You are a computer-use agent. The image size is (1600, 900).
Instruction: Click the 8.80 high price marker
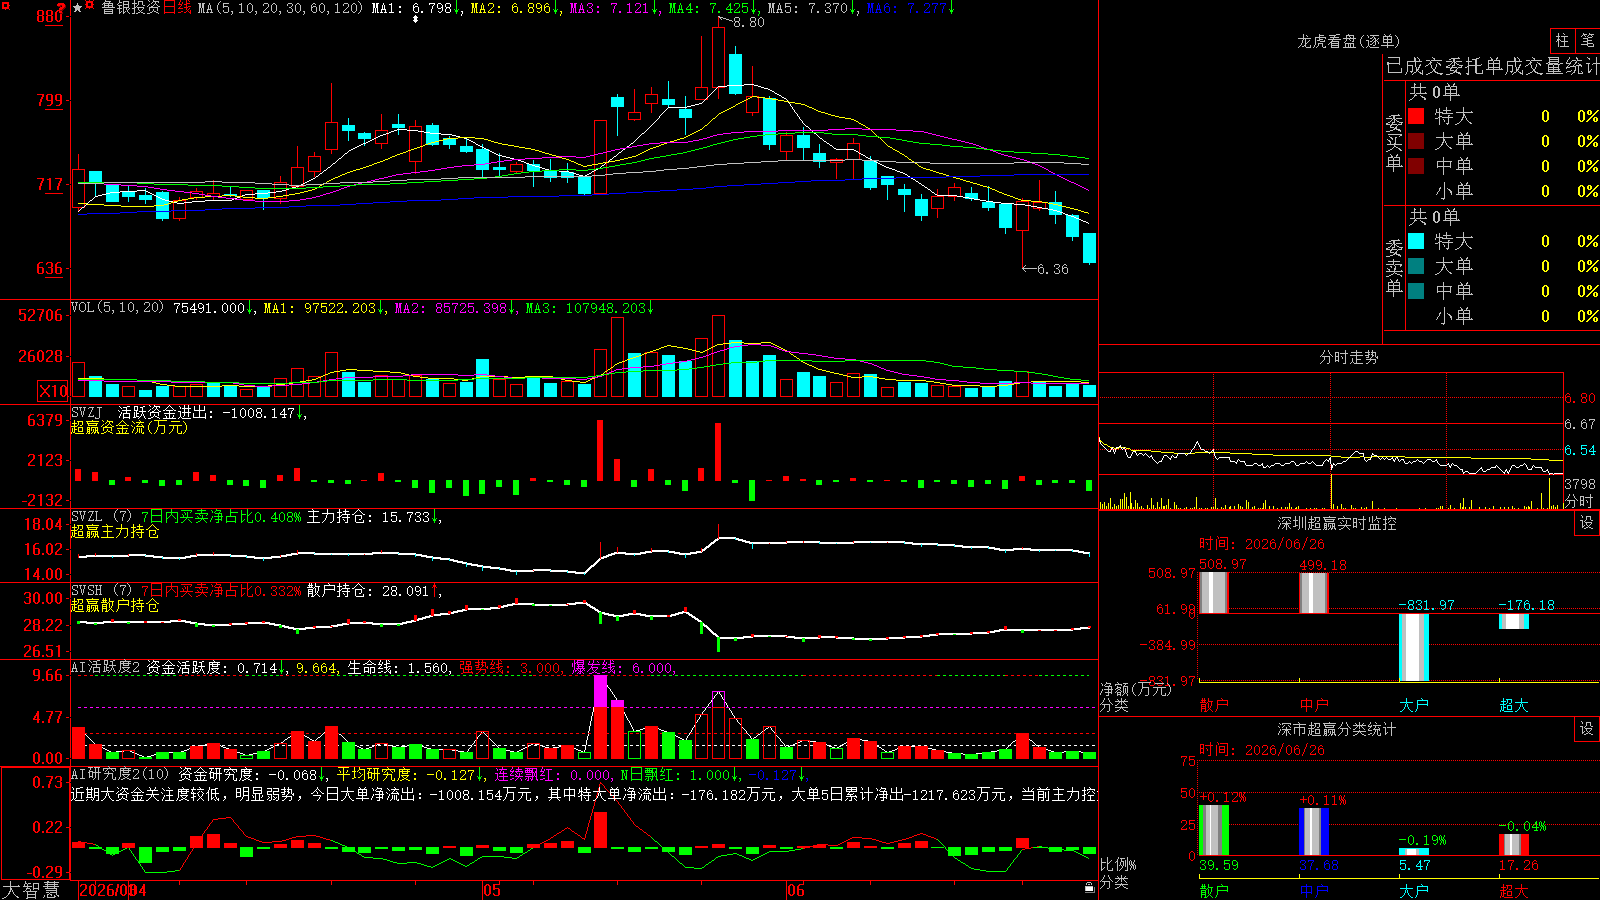coord(748,22)
